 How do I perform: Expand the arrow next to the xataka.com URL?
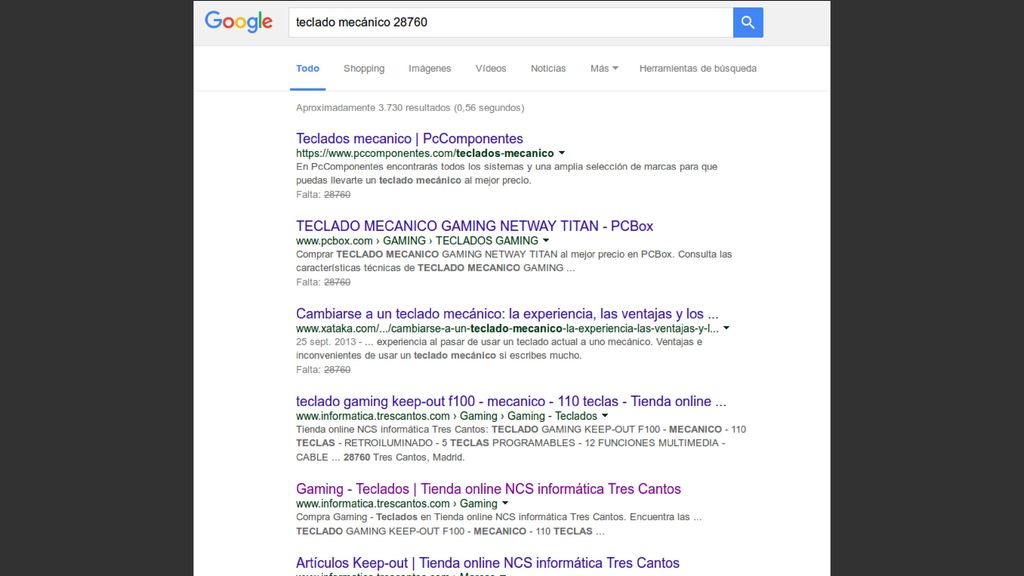tap(726, 328)
